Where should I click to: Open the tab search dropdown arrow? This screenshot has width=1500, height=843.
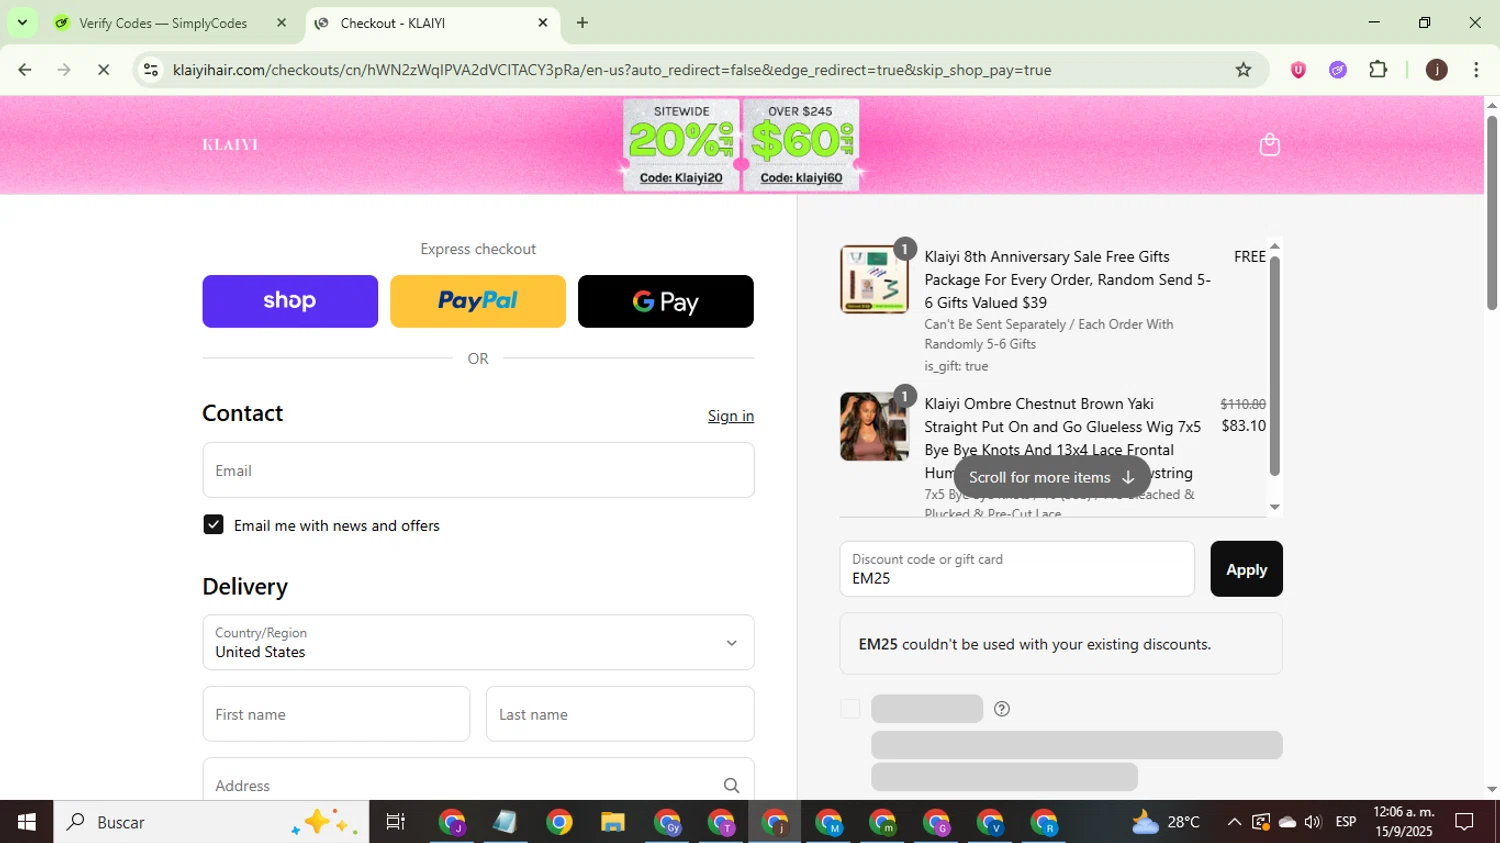coord(22,22)
